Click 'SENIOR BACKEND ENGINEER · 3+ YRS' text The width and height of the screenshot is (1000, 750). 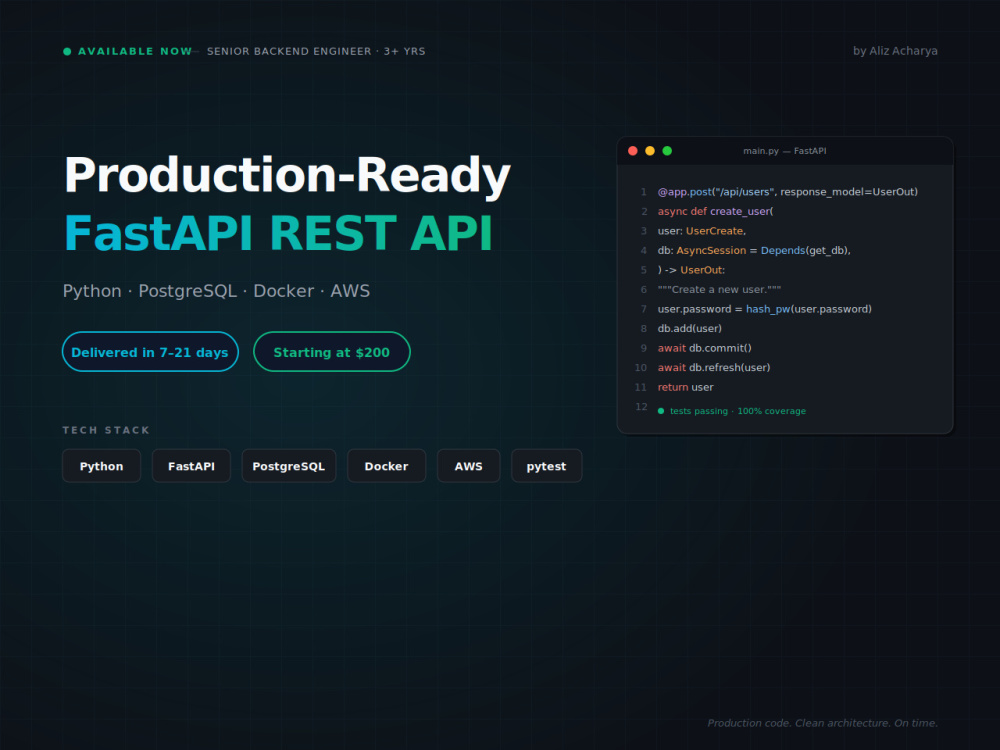(x=316, y=52)
